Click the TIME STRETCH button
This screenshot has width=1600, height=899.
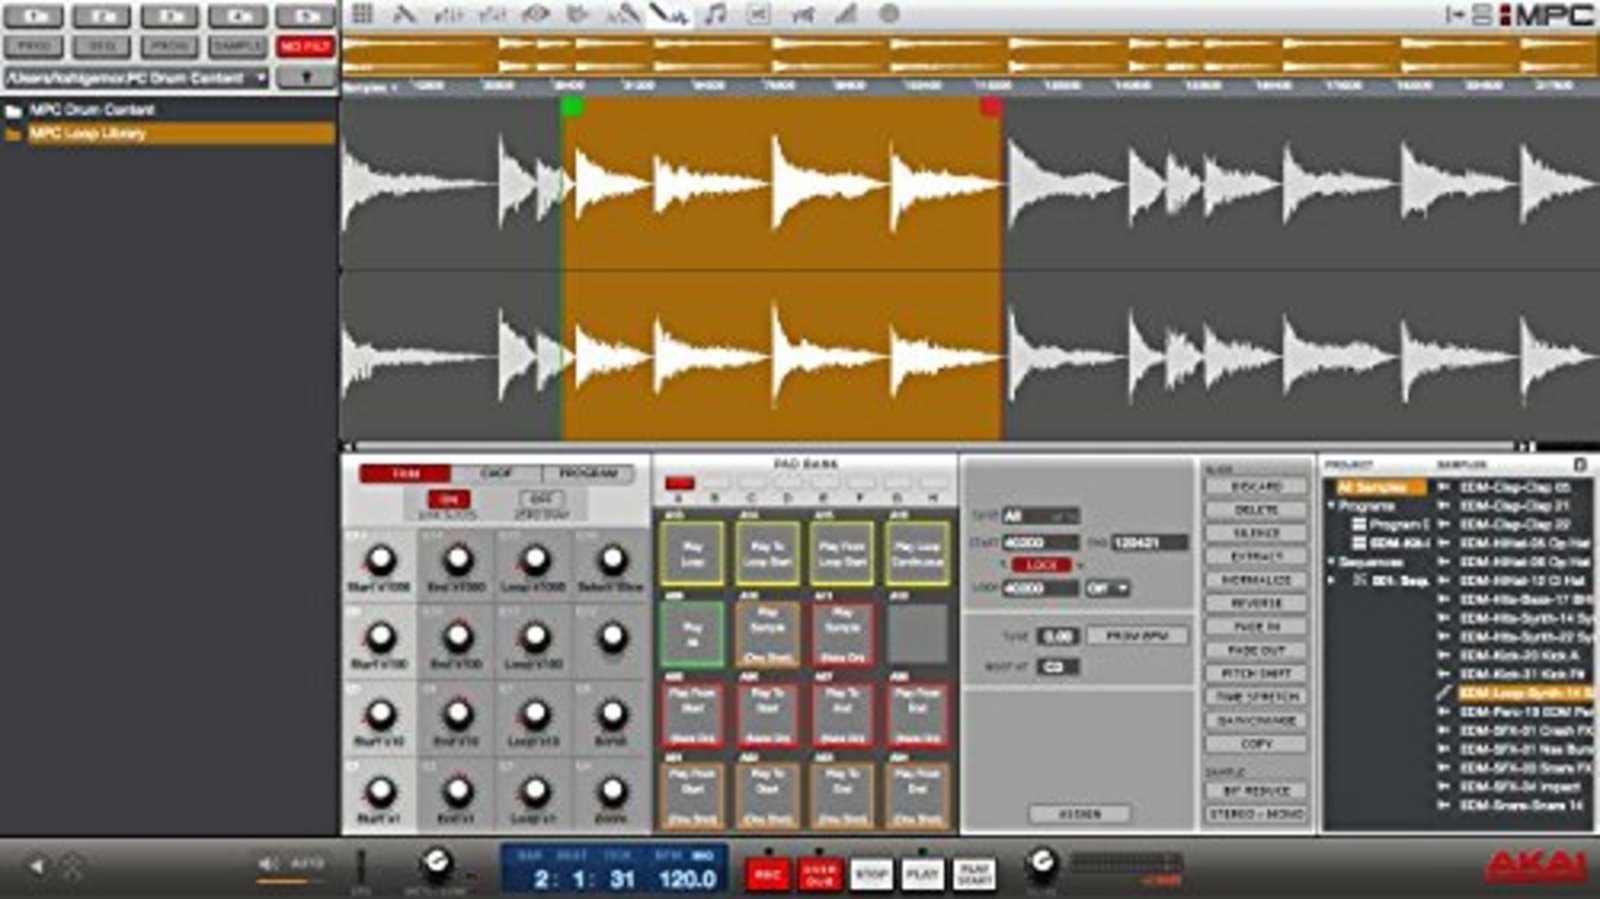(1256, 697)
